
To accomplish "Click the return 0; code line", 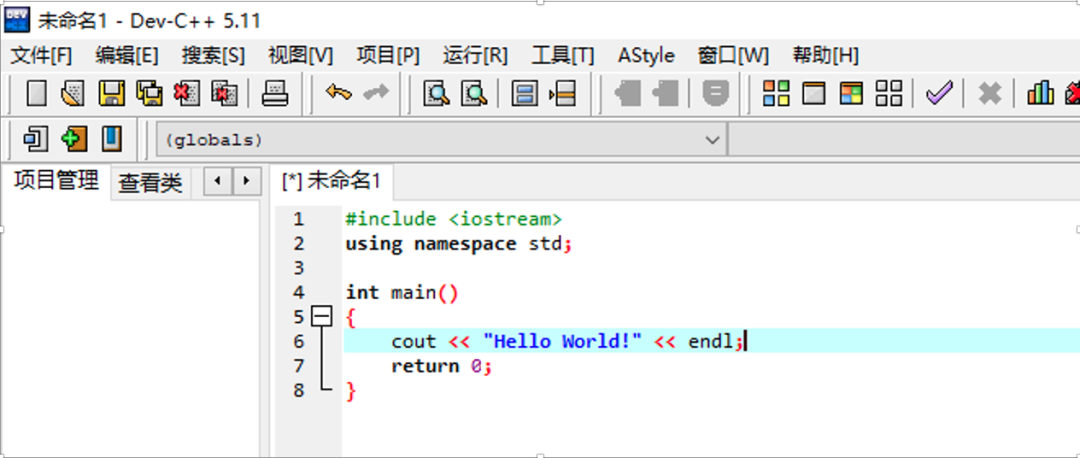I will pyautogui.click(x=442, y=366).
